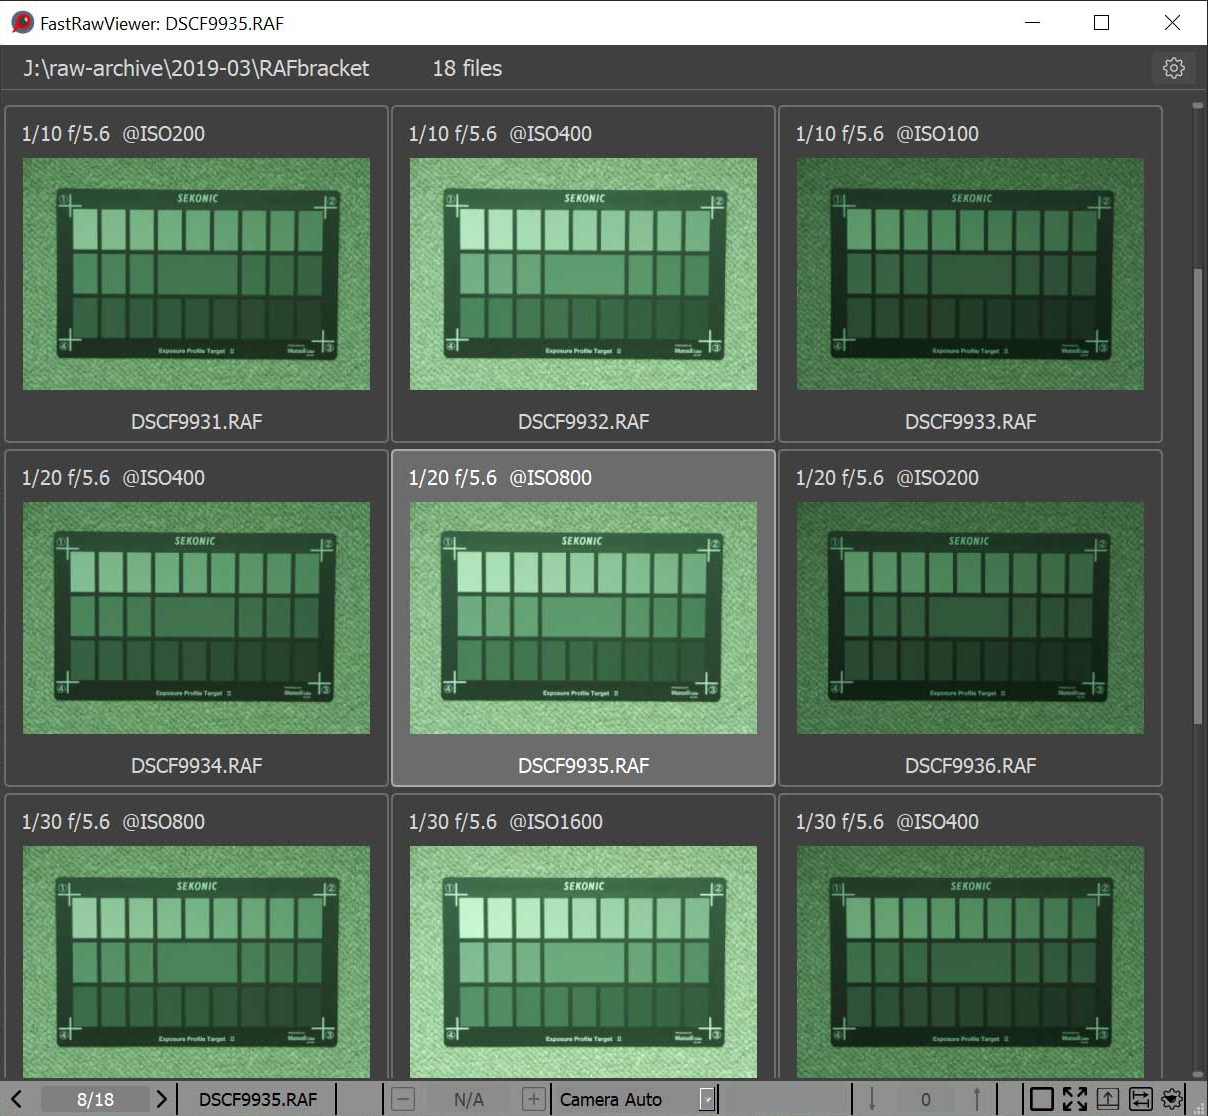The height and width of the screenshot is (1116, 1208).
Task: Open the Camera Auto white balance dropdown
Action: pos(707,1099)
